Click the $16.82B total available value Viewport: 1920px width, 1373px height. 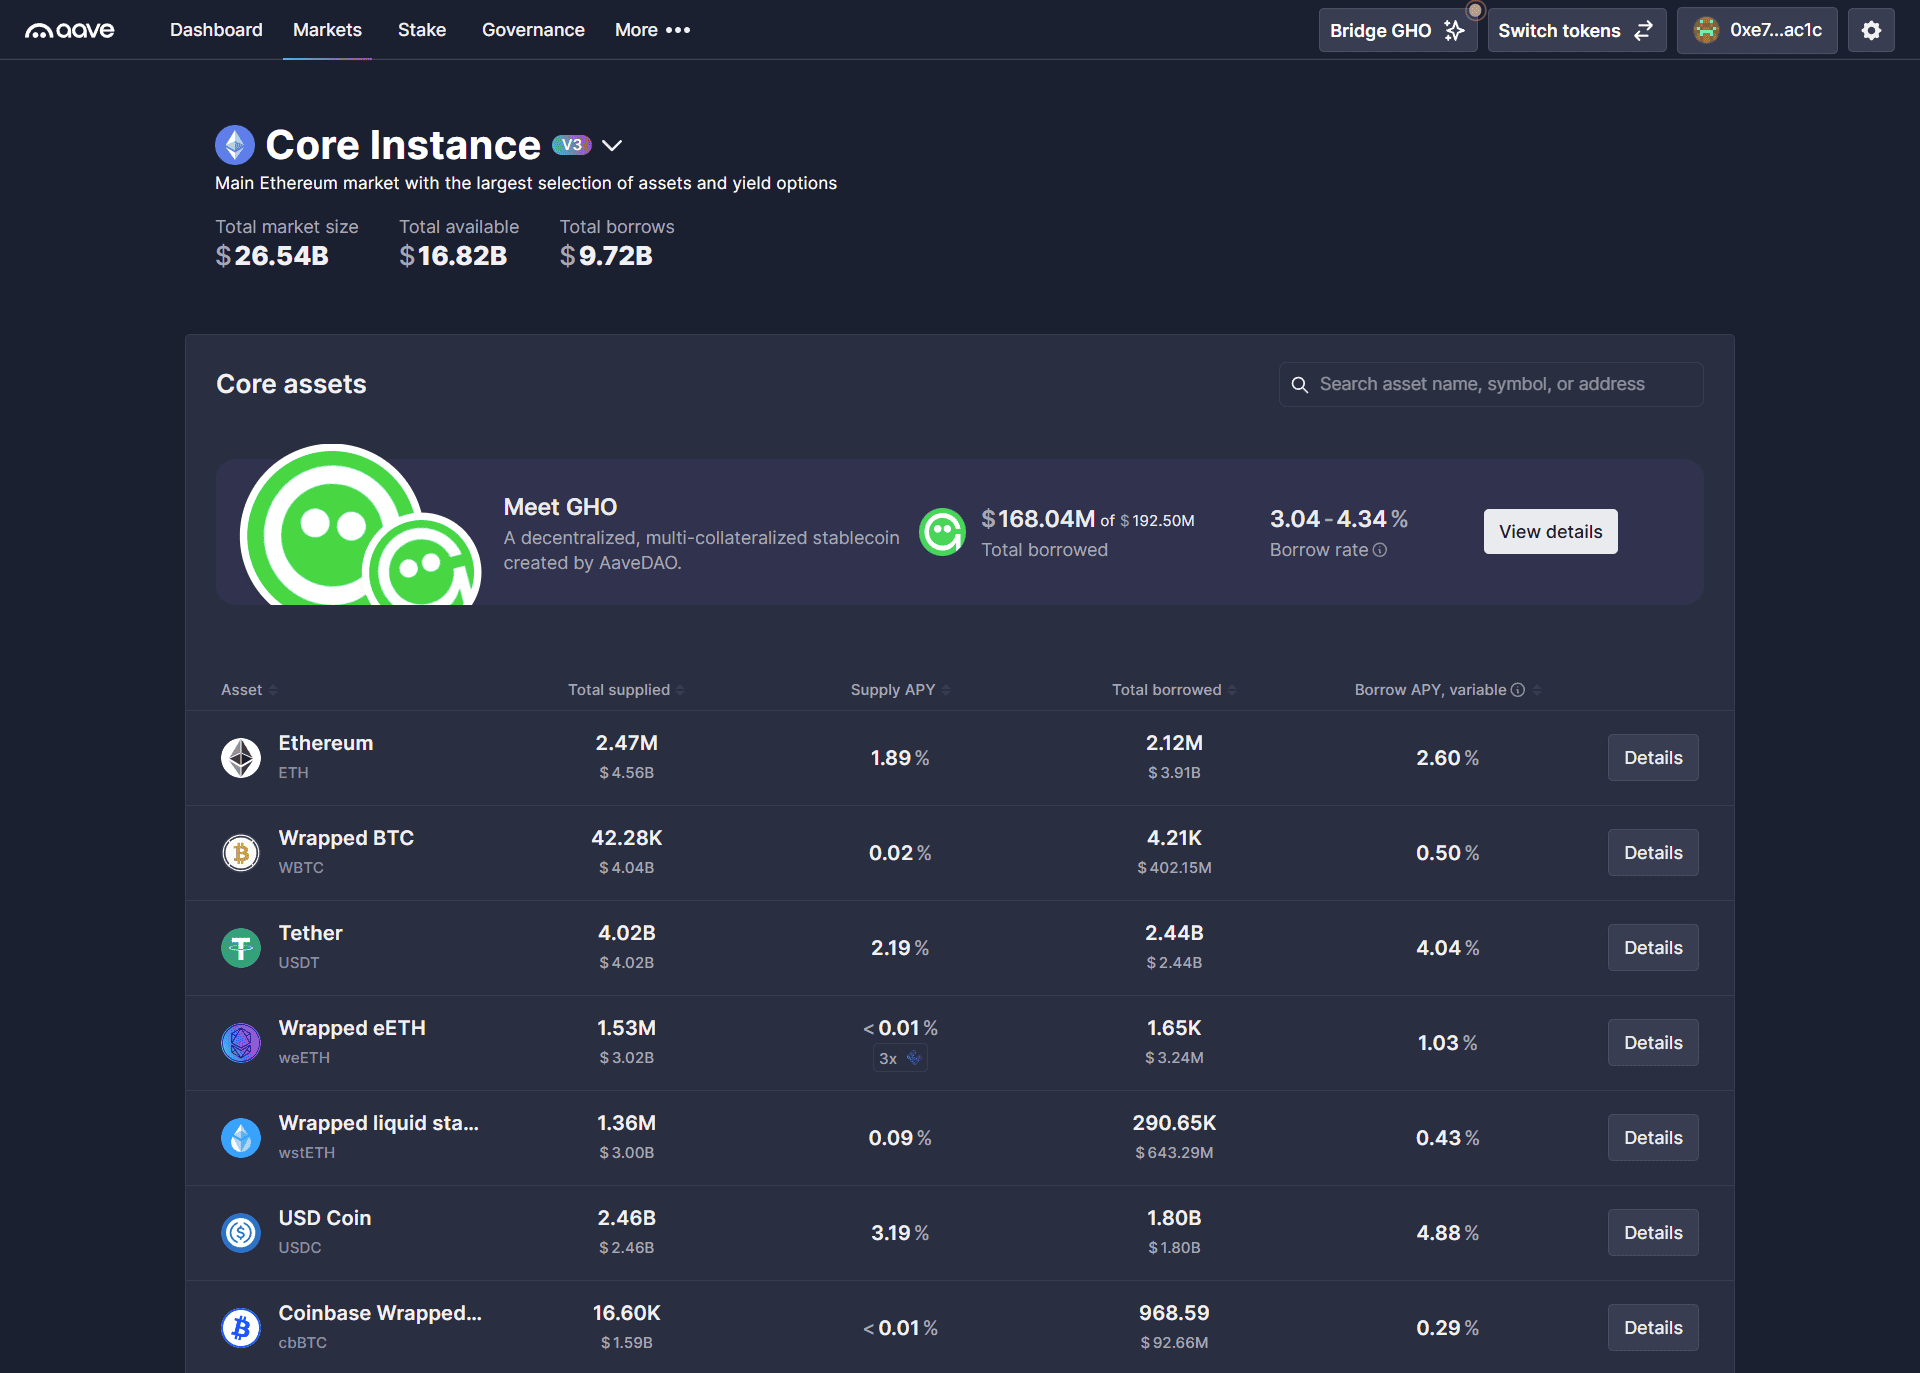point(453,256)
